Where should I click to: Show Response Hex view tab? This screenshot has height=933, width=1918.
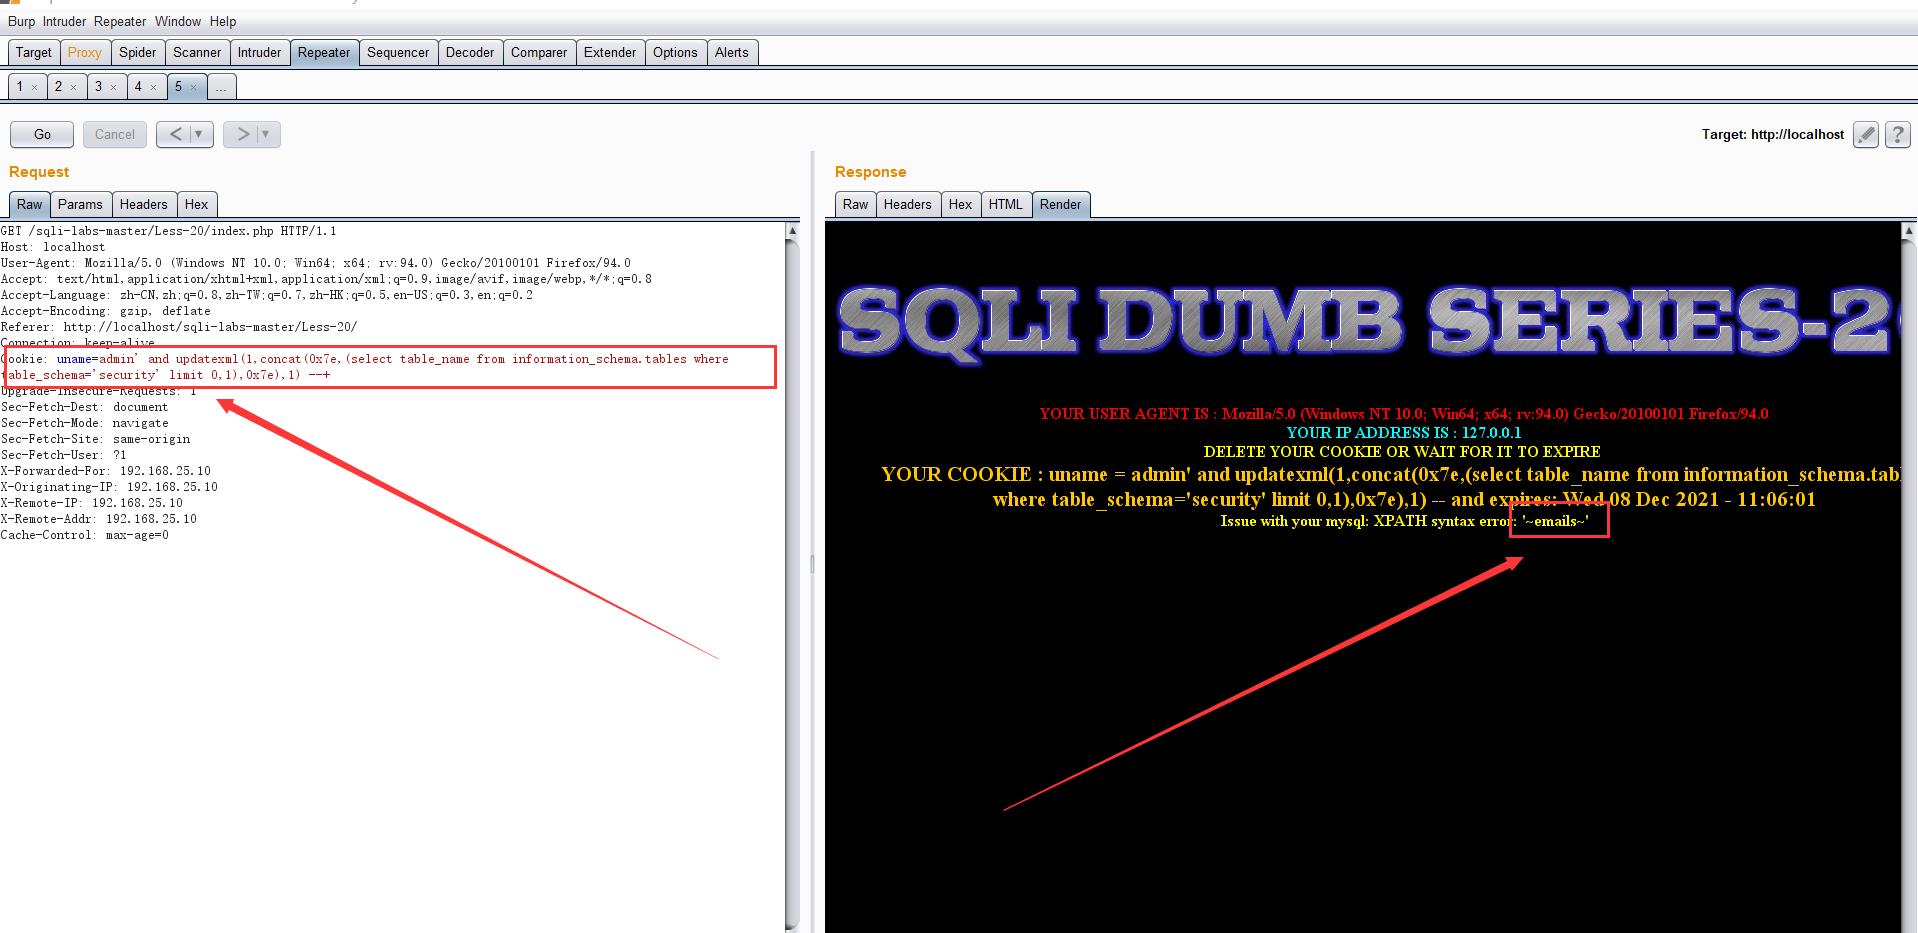point(960,204)
